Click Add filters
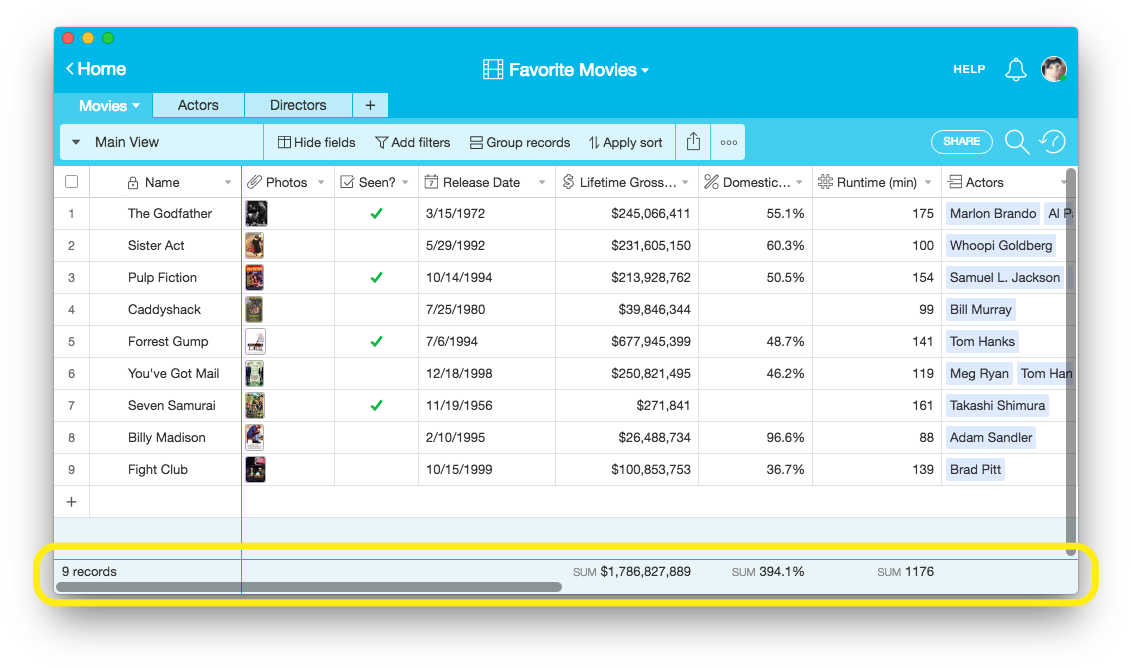Screen dimensions: 1131x668 (x=413, y=142)
